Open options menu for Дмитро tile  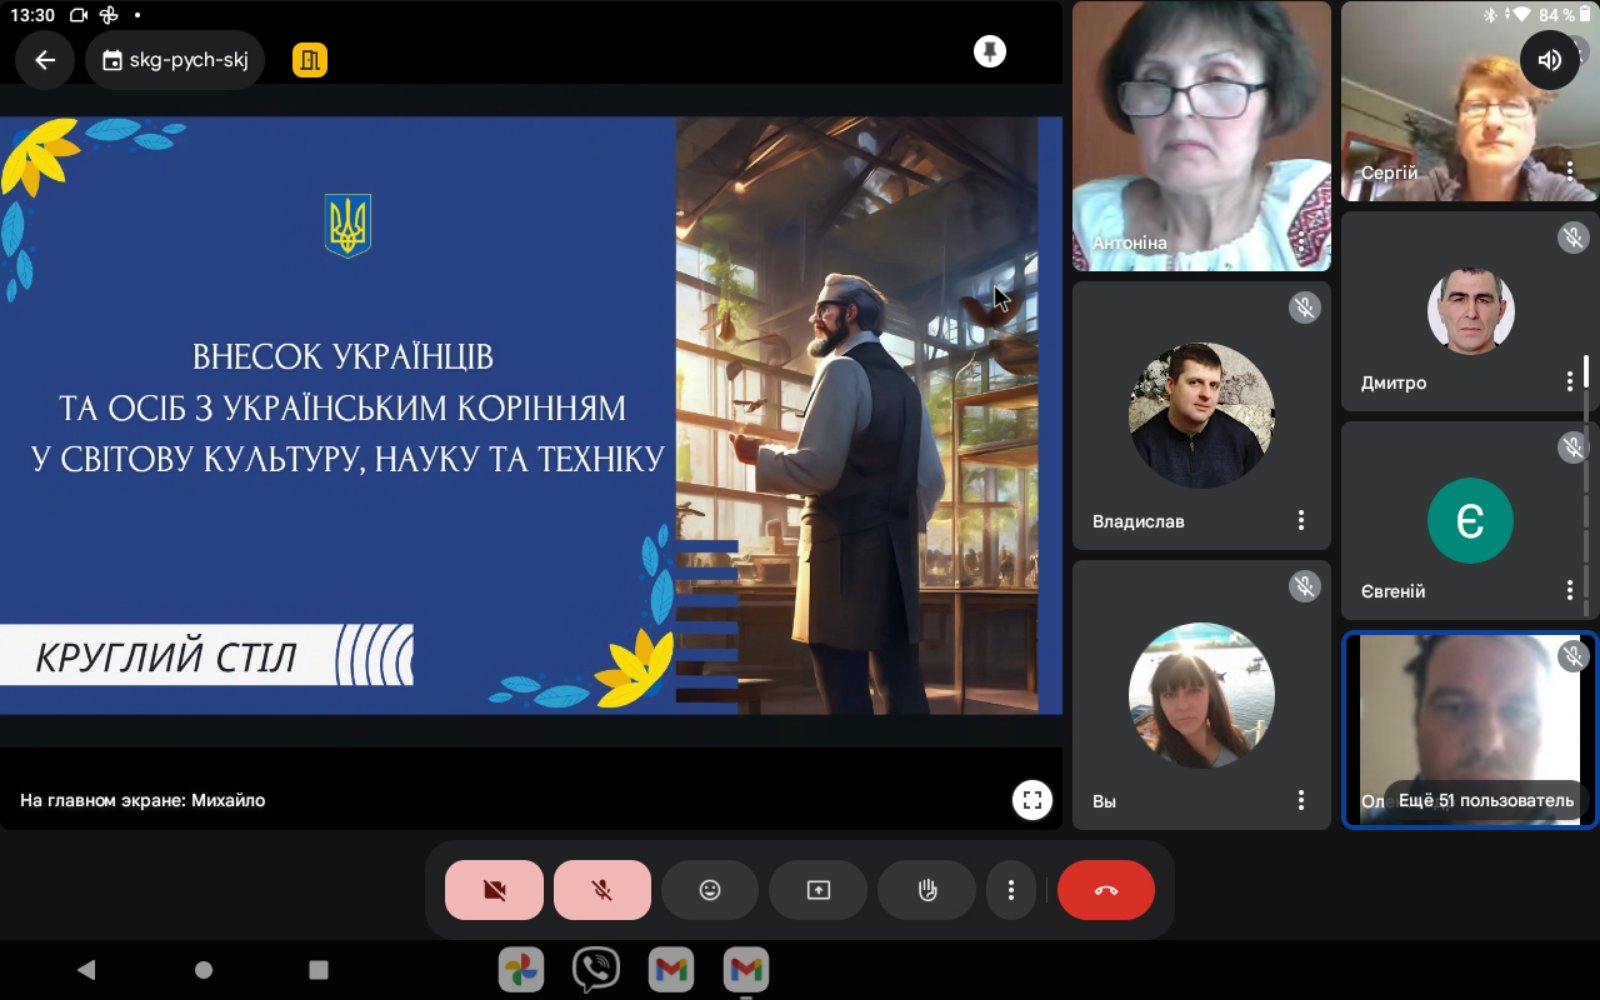1569,381
